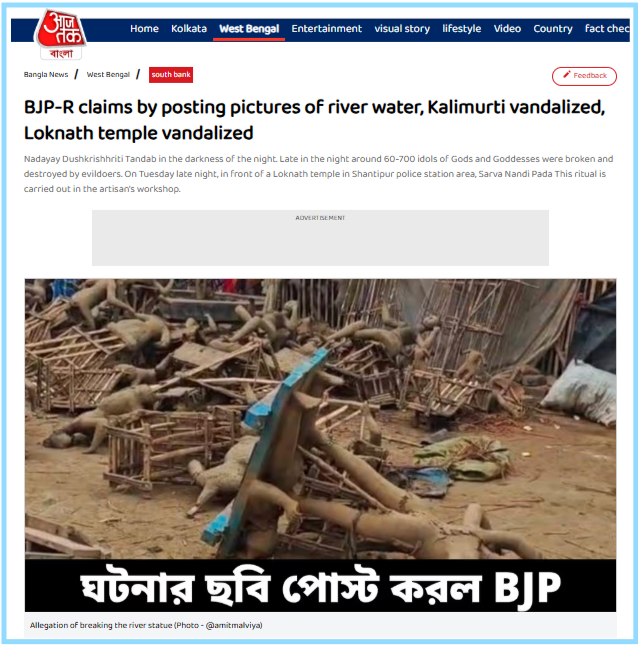Open the Video section
Screen dimensions: 638x645
pos(507,29)
